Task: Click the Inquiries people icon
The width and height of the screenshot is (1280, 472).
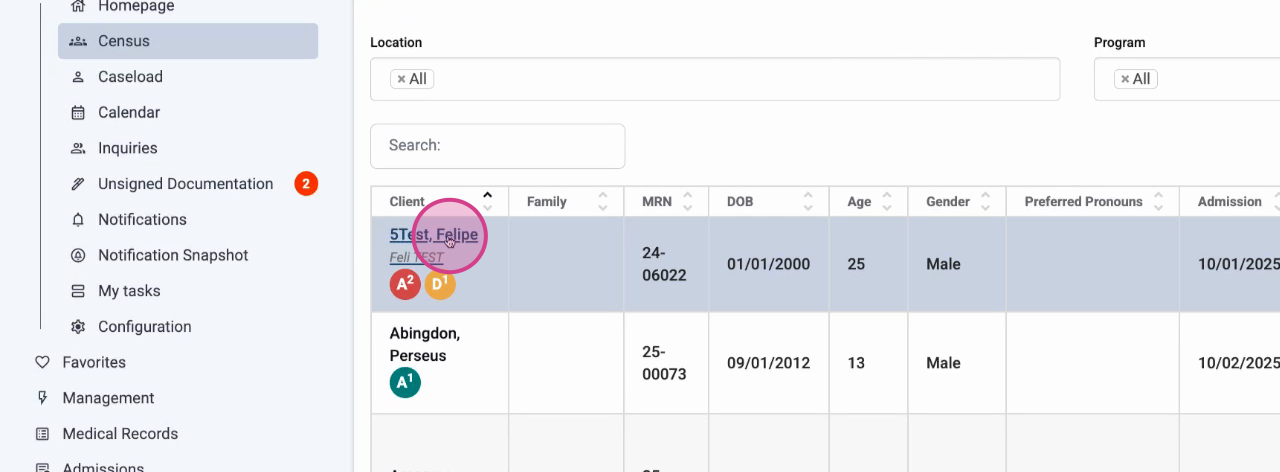Action: pos(78,148)
